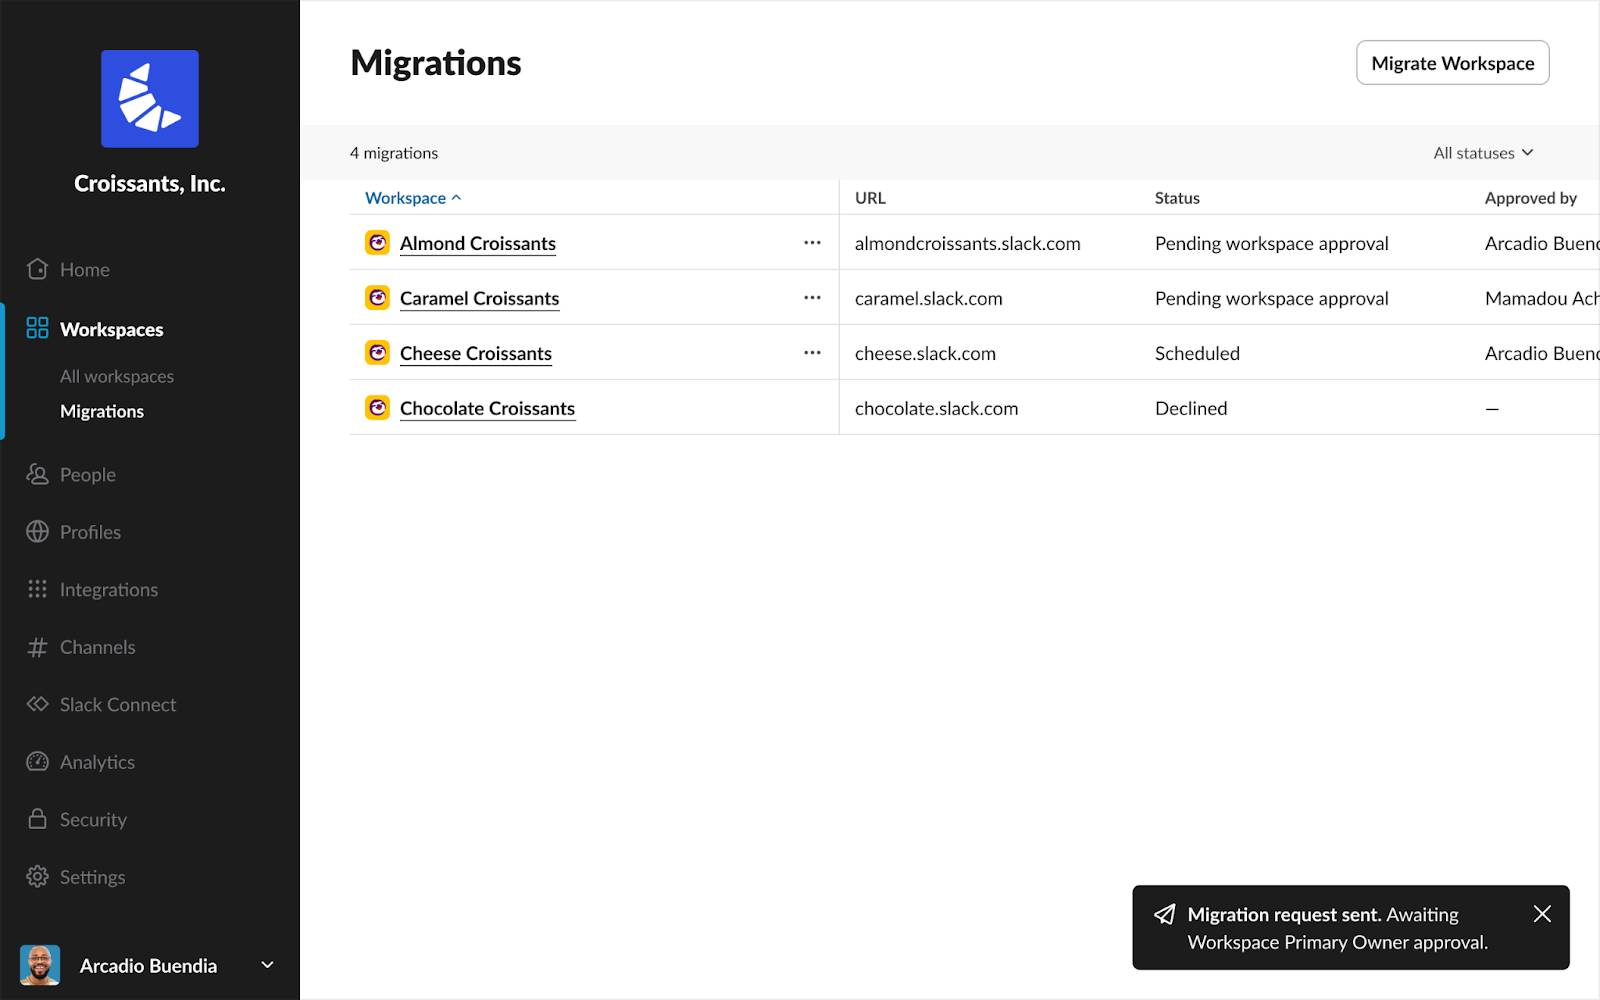Viewport: 1600px width, 1000px height.
Task: Click the URL column header
Action: (x=870, y=198)
